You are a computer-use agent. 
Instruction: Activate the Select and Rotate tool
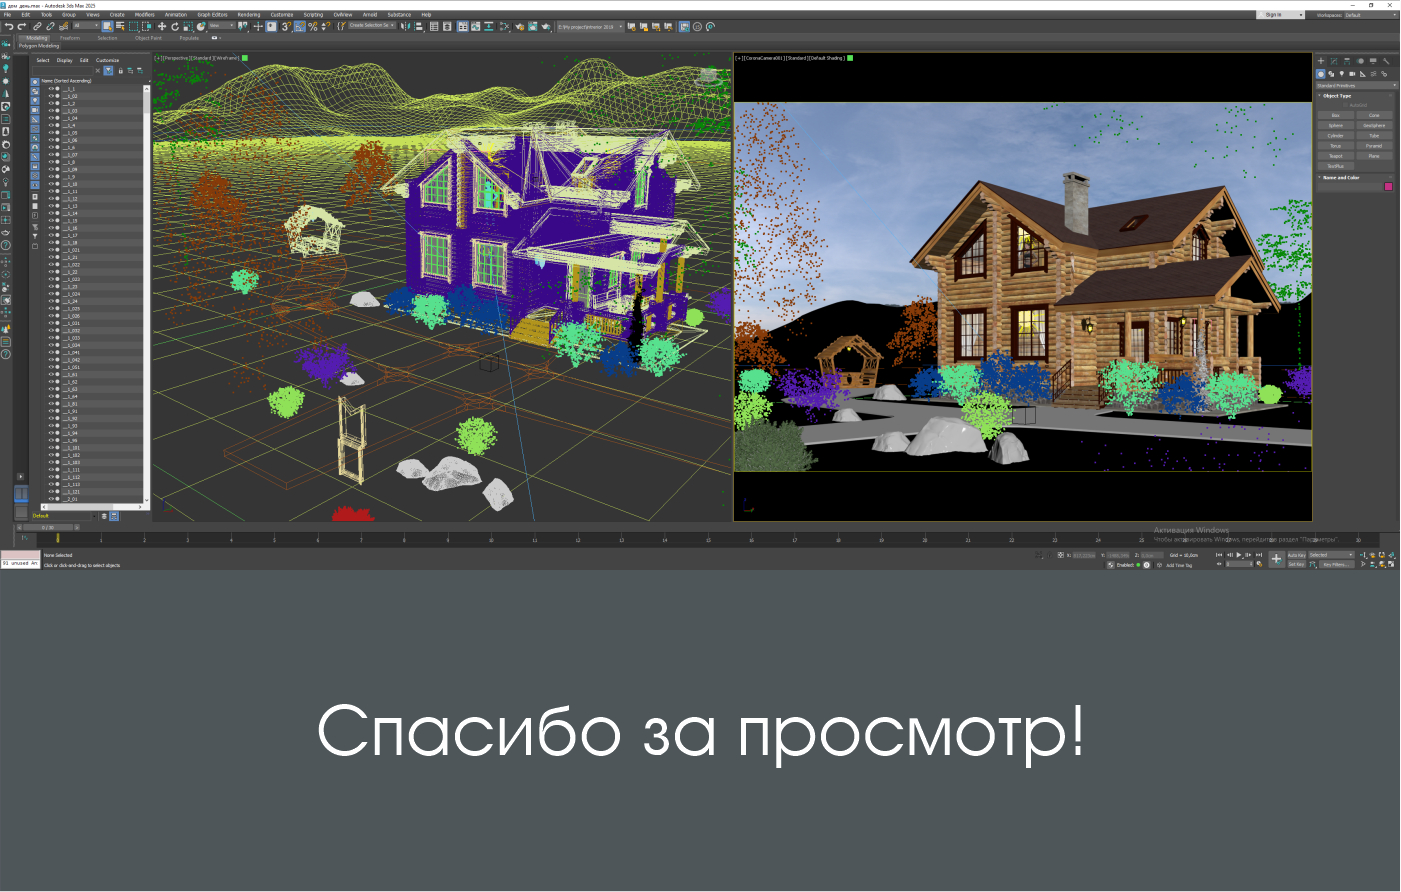pyautogui.click(x=175, y=26)
